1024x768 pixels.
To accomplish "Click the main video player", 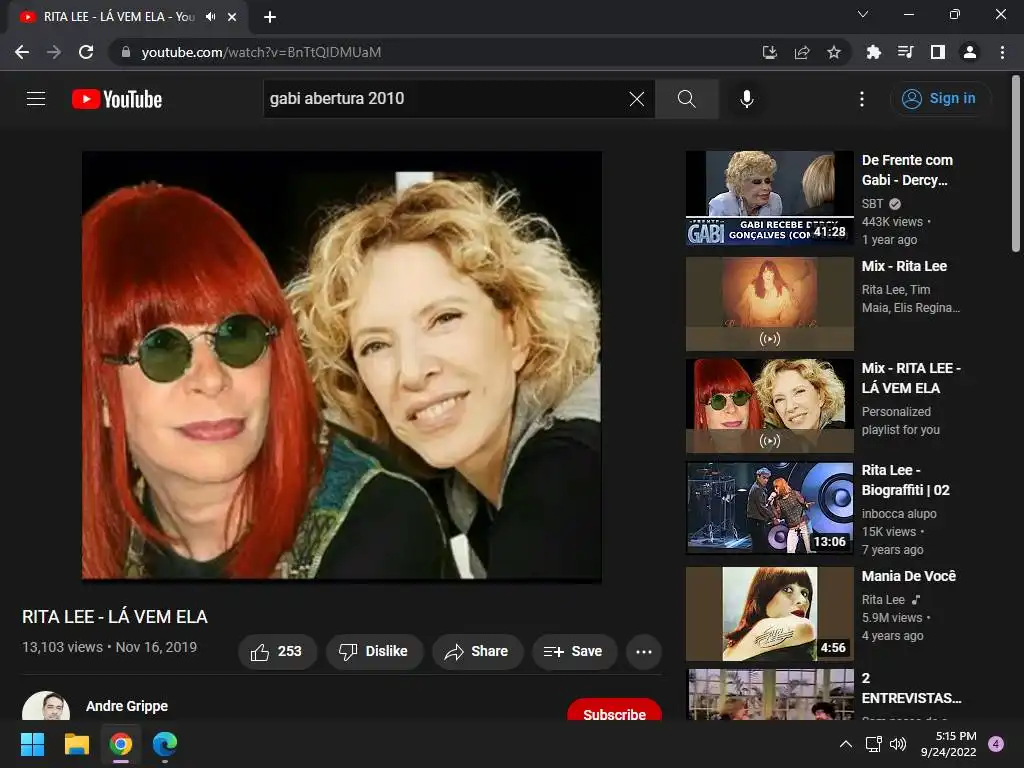I will (342, 366).
